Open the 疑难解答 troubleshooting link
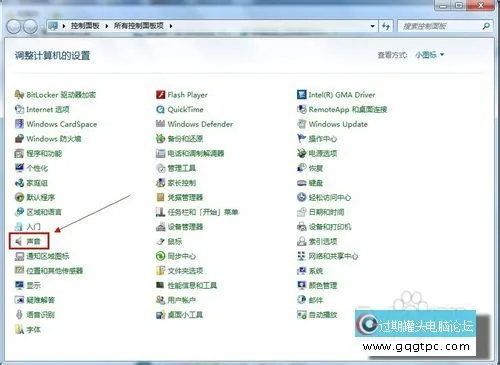 point(40,300)
